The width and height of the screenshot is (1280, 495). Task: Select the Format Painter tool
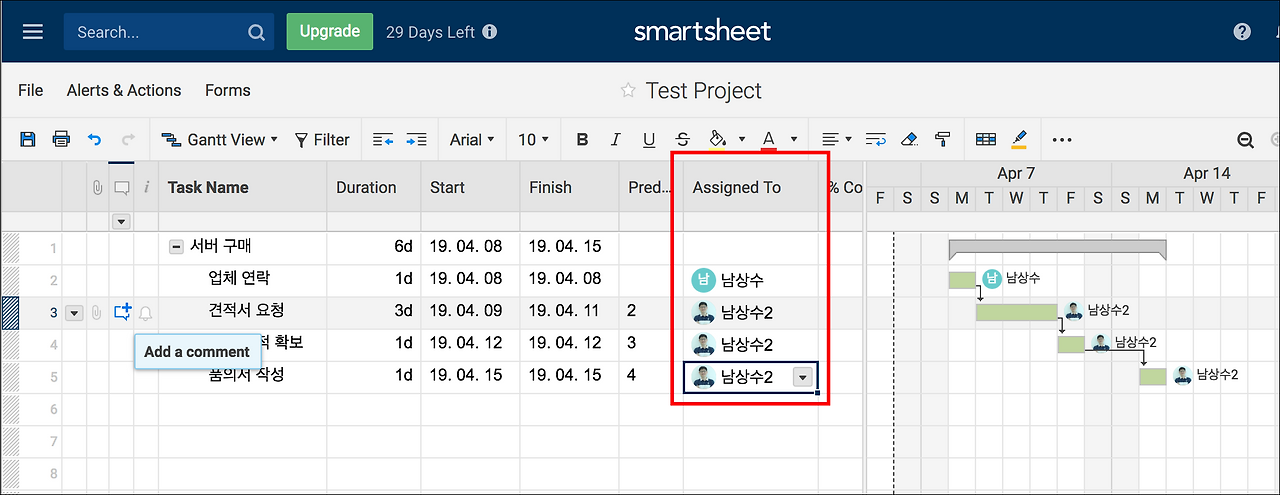942,140
